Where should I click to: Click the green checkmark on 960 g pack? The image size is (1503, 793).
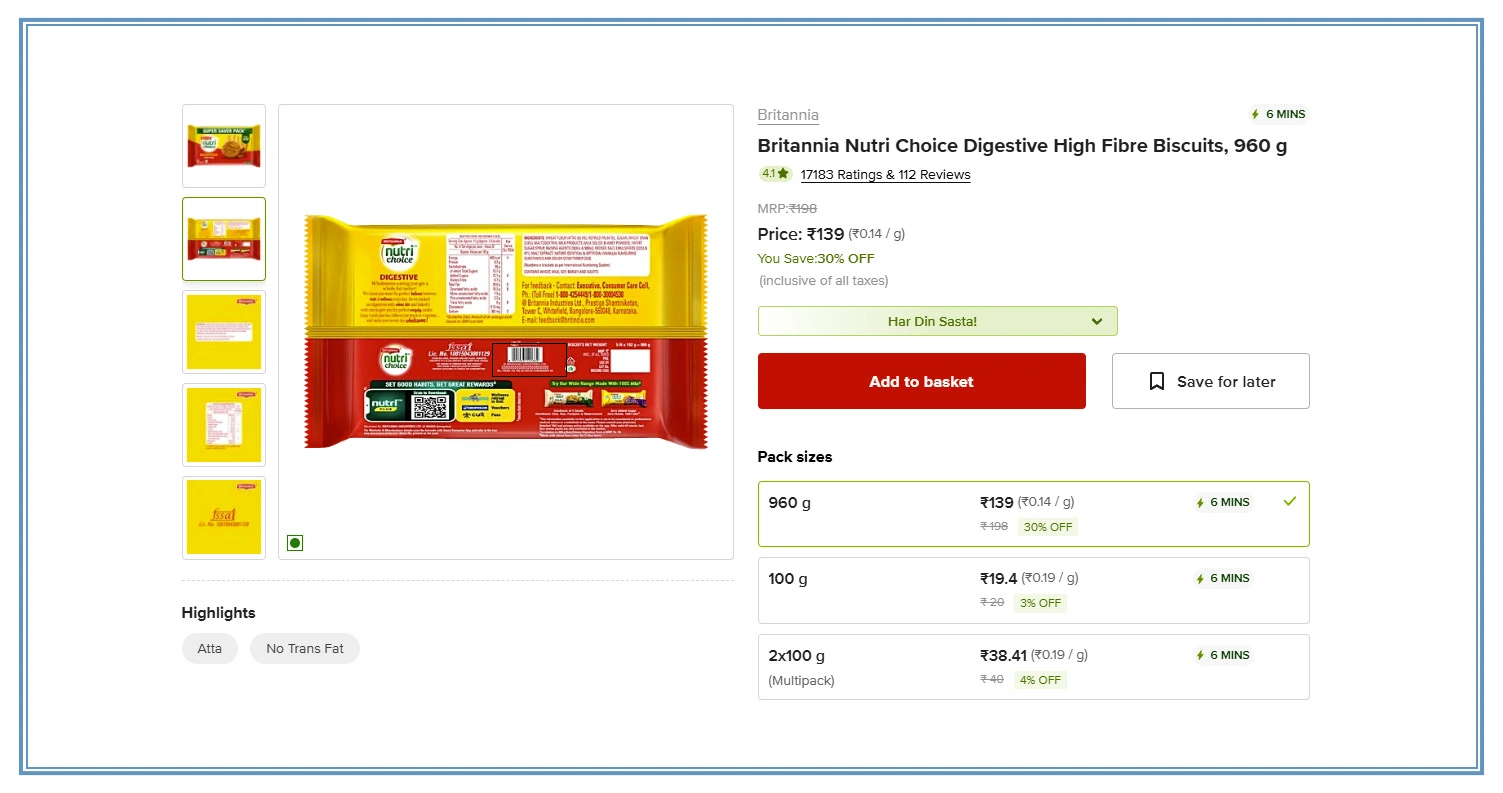[1289, 501]
